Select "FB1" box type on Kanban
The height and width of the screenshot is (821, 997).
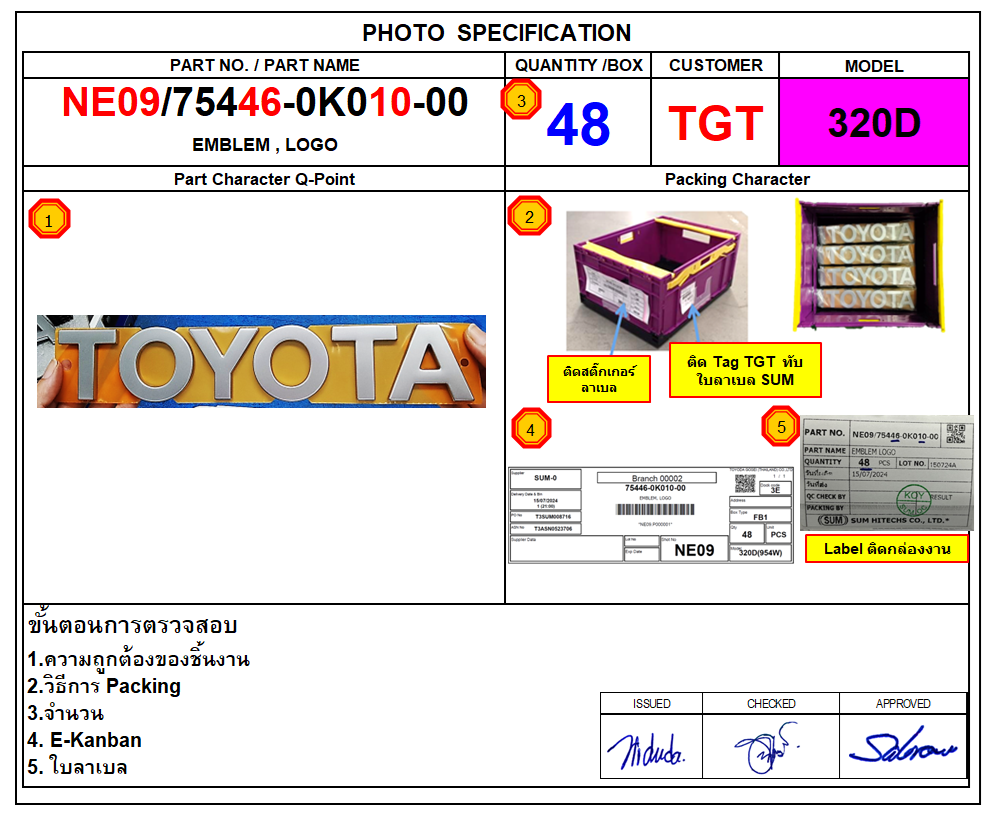click(760, 517)
